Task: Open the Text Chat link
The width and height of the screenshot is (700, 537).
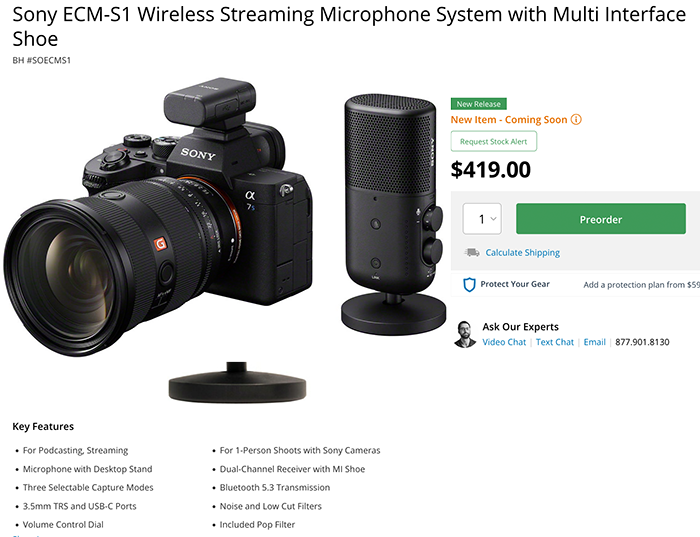Action: (554, 342)
